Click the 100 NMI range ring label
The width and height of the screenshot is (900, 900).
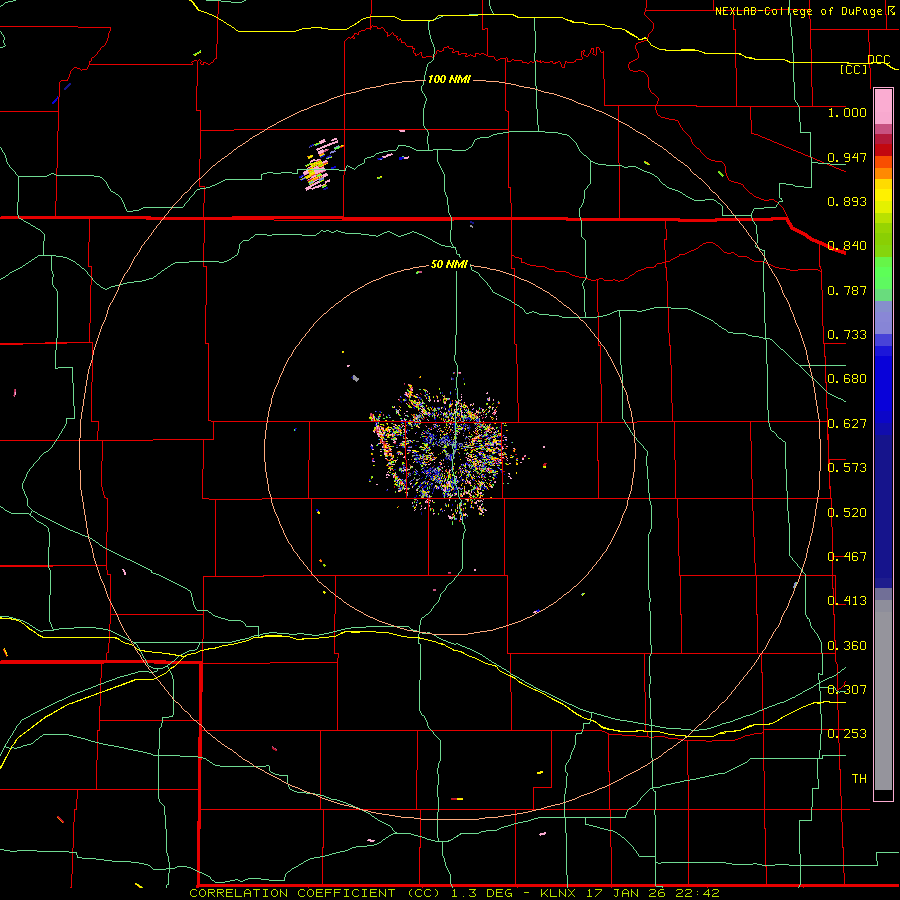click(449, 79)
